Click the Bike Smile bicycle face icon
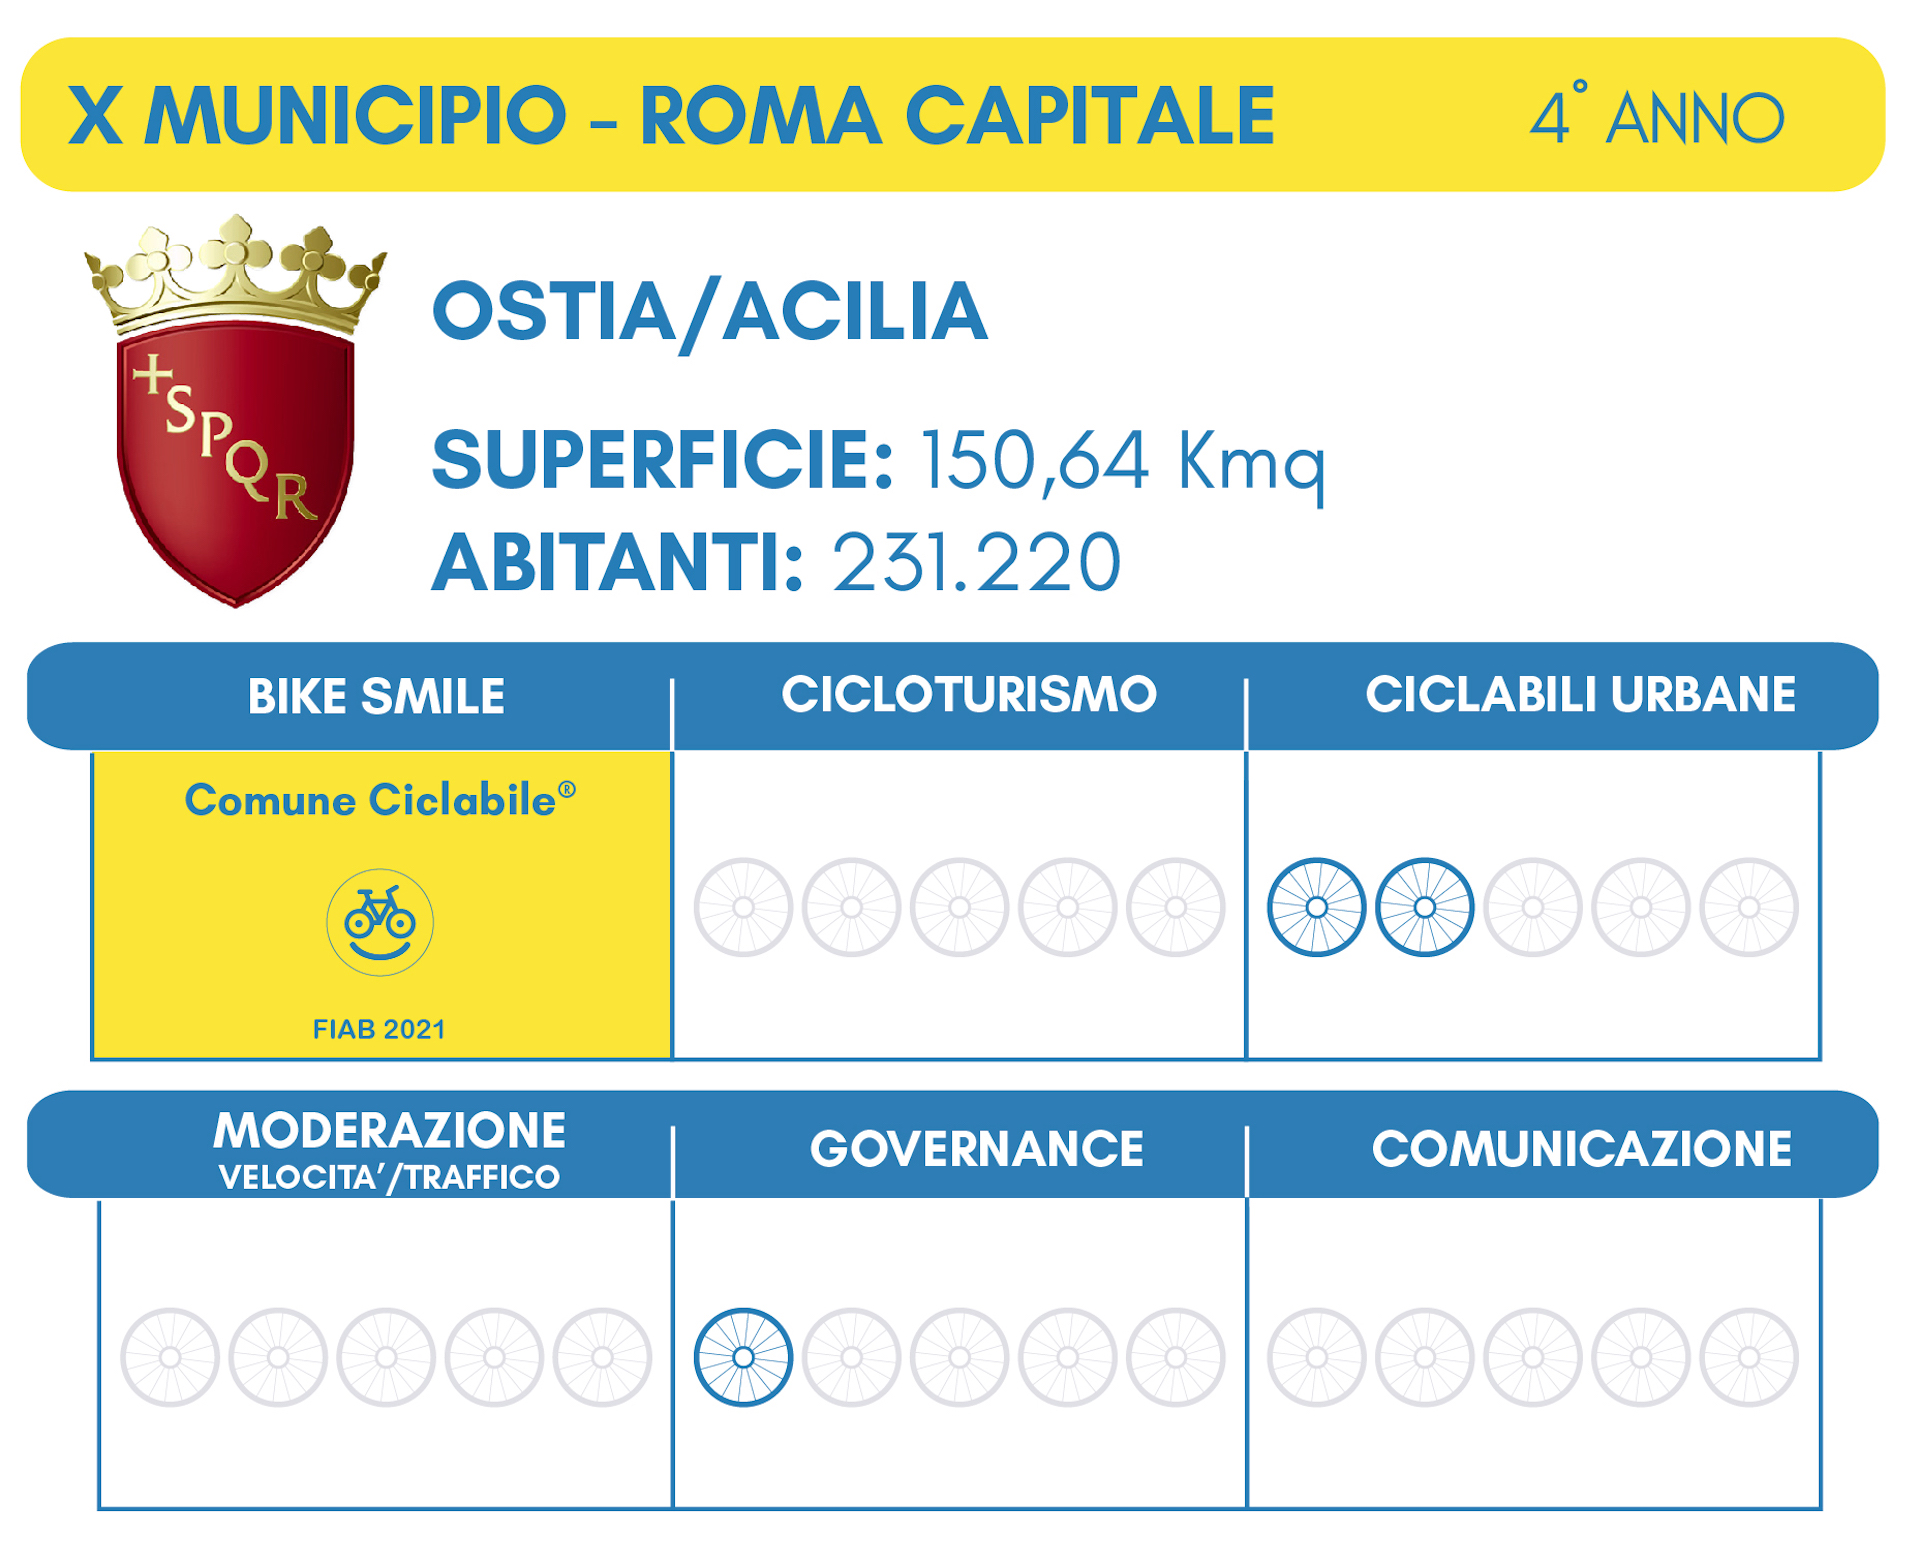This screenshot has height=1566, width=1920. click(380, 922)
